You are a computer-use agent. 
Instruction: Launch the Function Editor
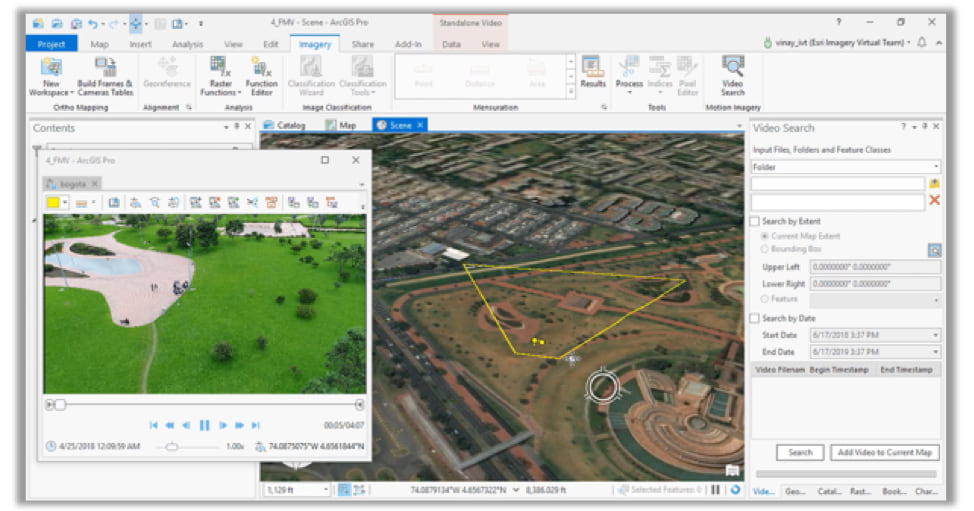coord(262,76)
